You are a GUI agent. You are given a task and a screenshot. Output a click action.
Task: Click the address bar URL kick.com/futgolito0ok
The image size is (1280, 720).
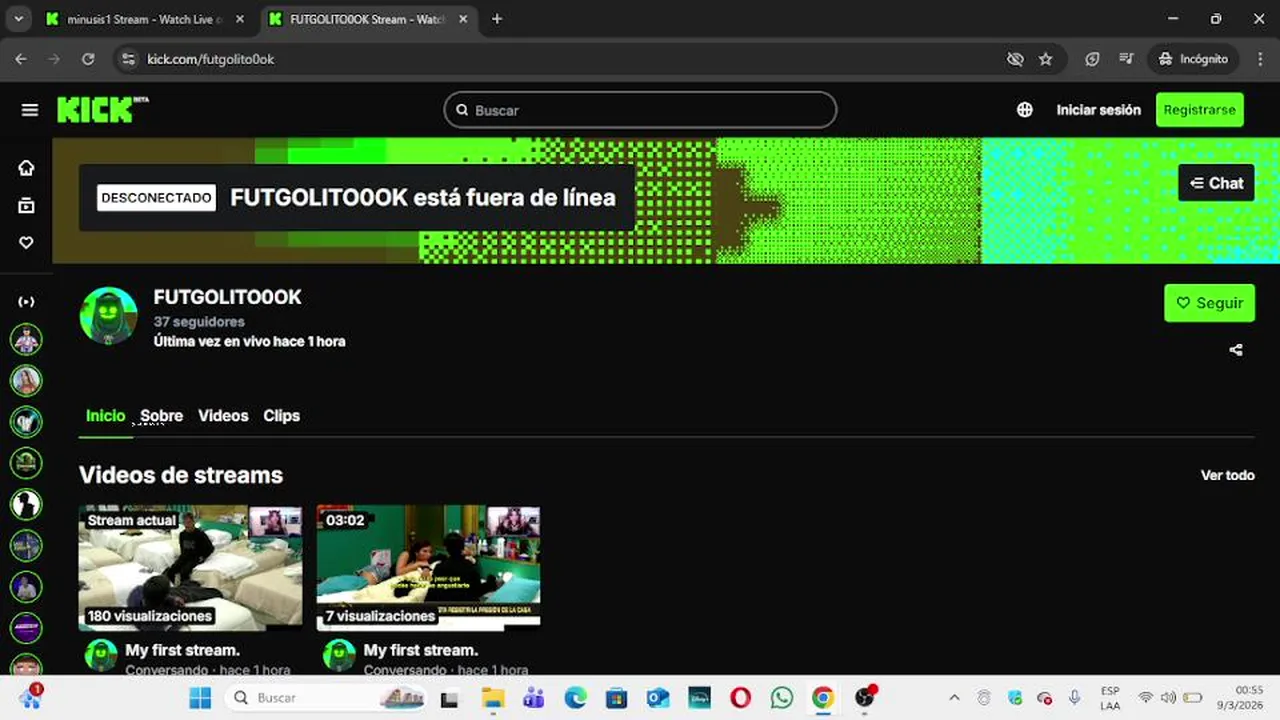tap(210, 59)
